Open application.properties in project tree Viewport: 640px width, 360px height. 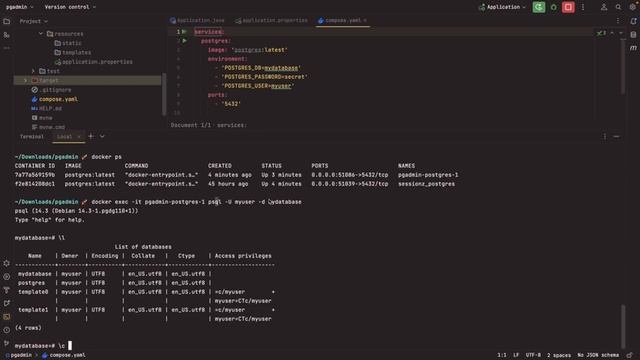pos(93,62)
